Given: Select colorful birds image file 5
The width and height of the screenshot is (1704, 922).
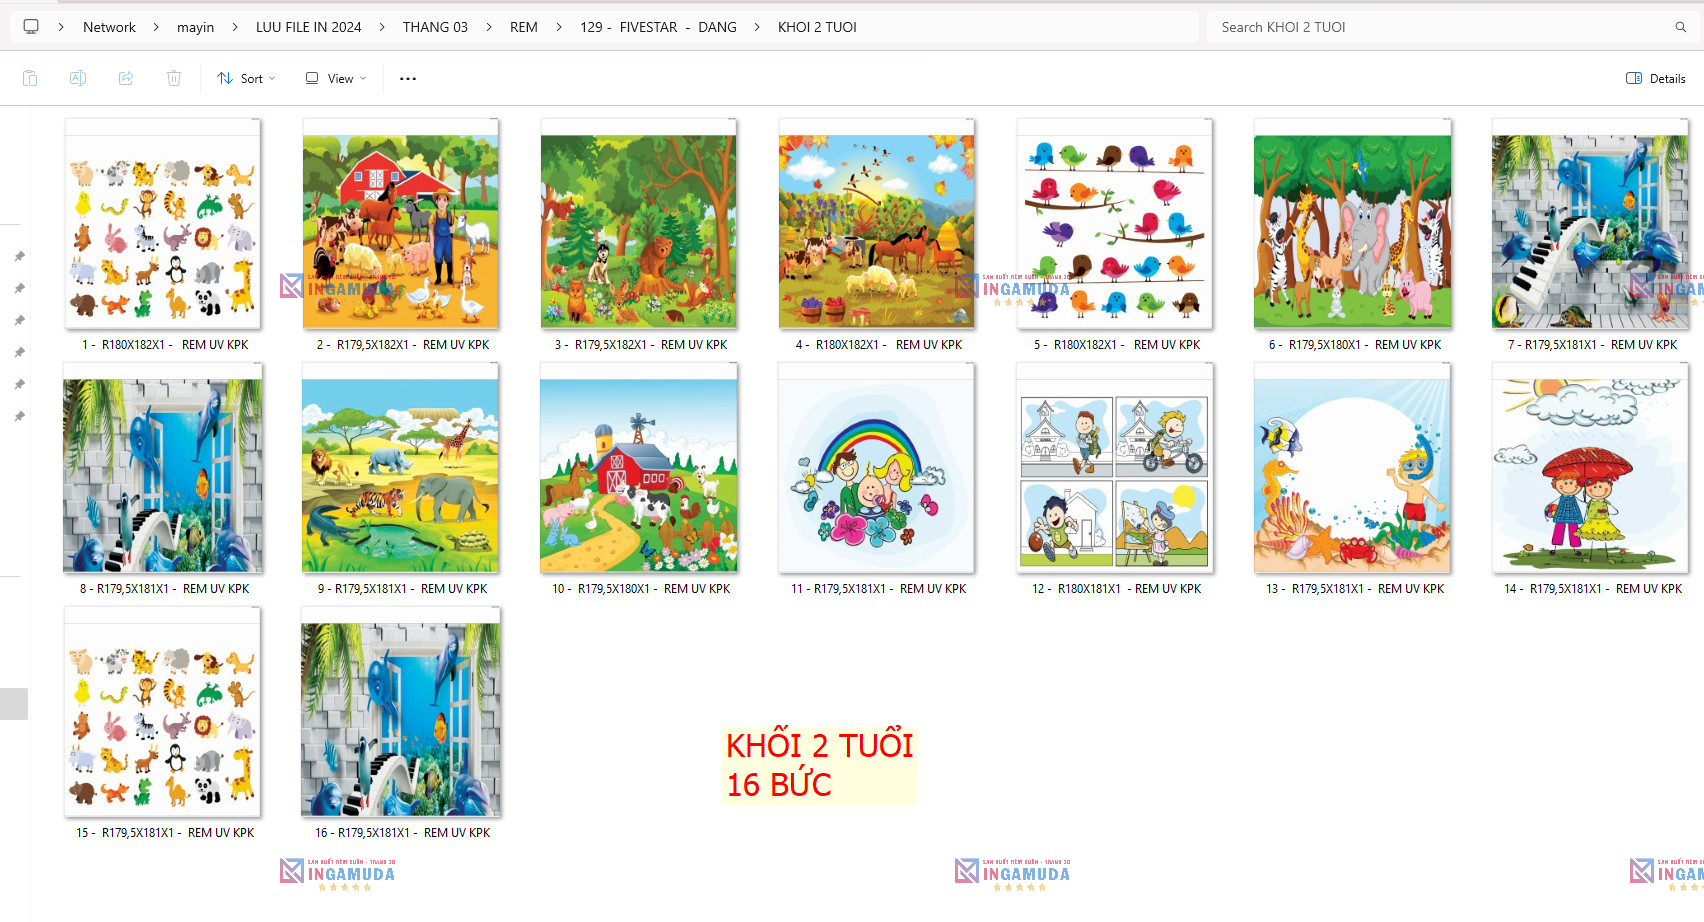Looking at the screenshot, I should click(1115, 232).
